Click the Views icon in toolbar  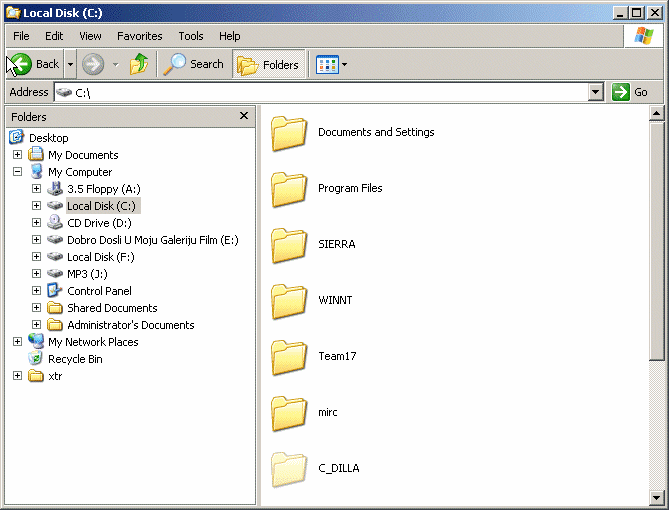327,65
